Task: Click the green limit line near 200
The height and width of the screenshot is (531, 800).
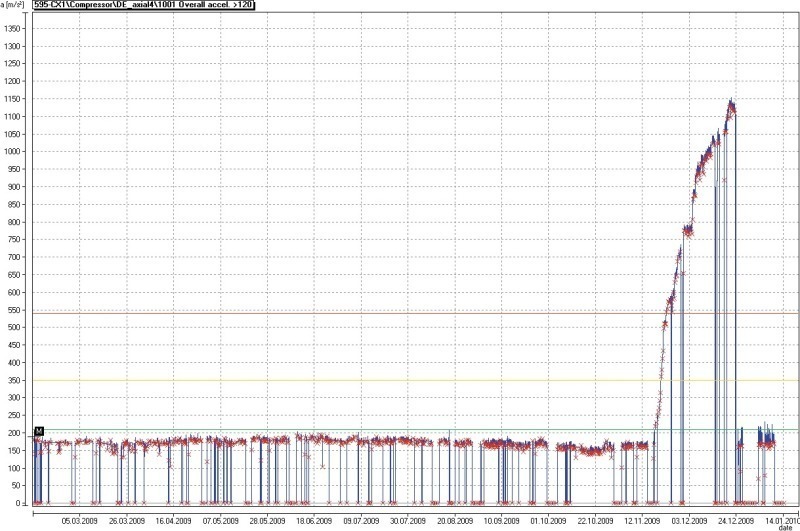Action: click(400, 430)
